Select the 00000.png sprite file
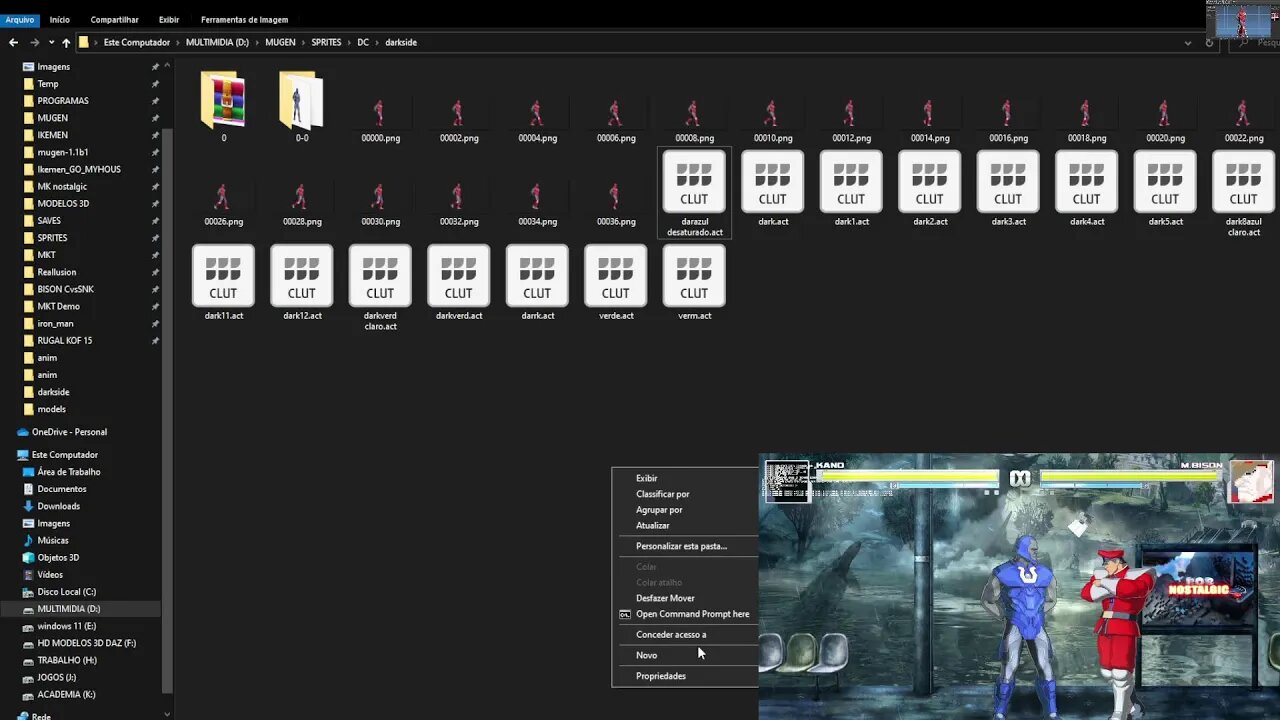The image size is (1280, 720). point(380,120)
